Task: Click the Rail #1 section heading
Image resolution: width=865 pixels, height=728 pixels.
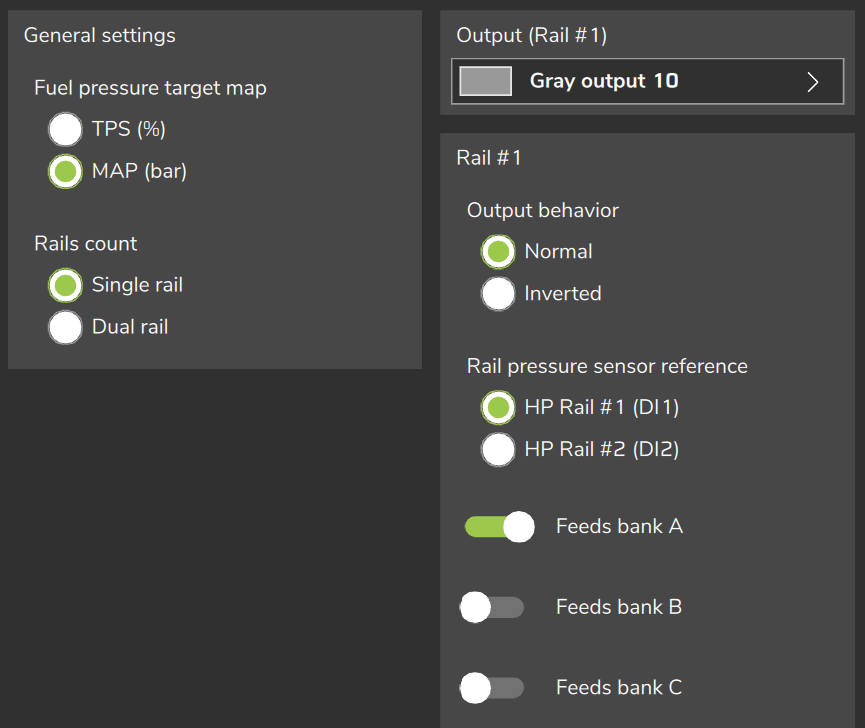Action: (489, 158)
